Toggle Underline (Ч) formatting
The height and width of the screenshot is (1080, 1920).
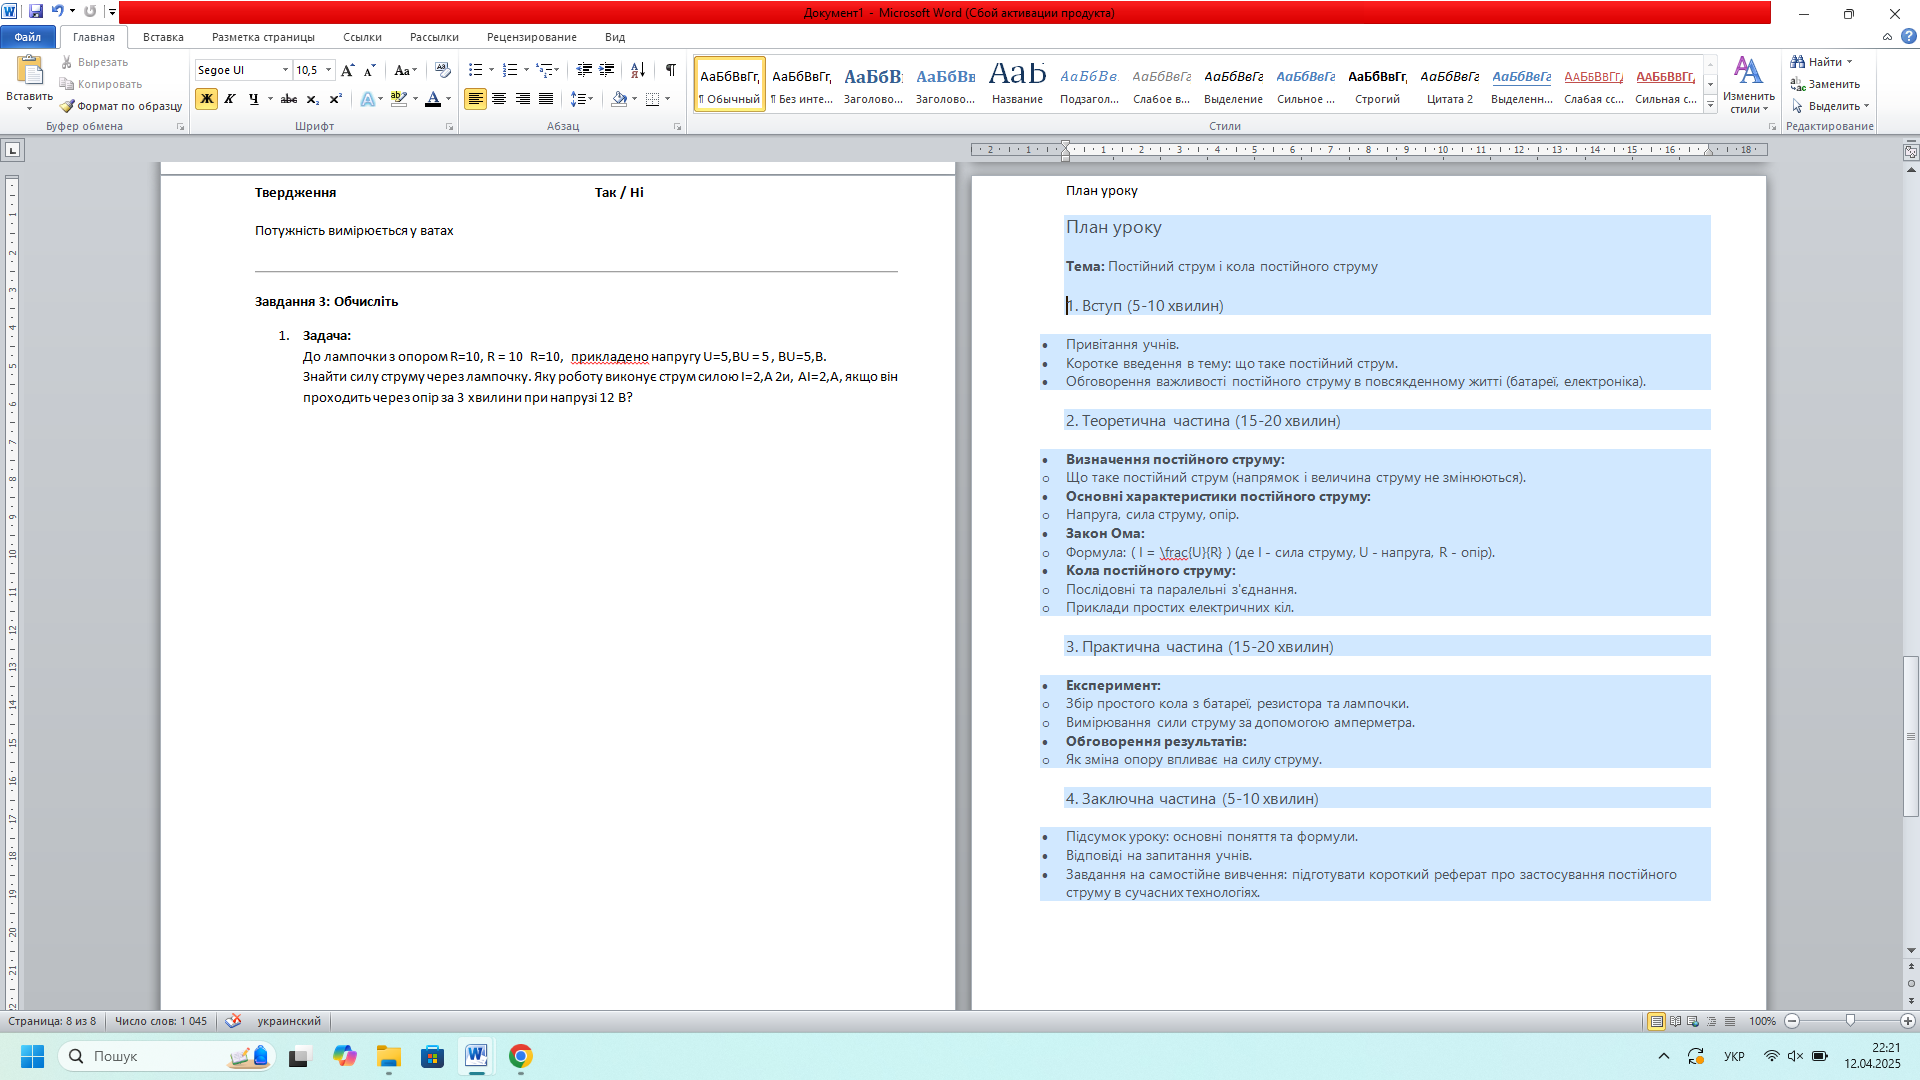pyautogui.click(x=254, y=99)
